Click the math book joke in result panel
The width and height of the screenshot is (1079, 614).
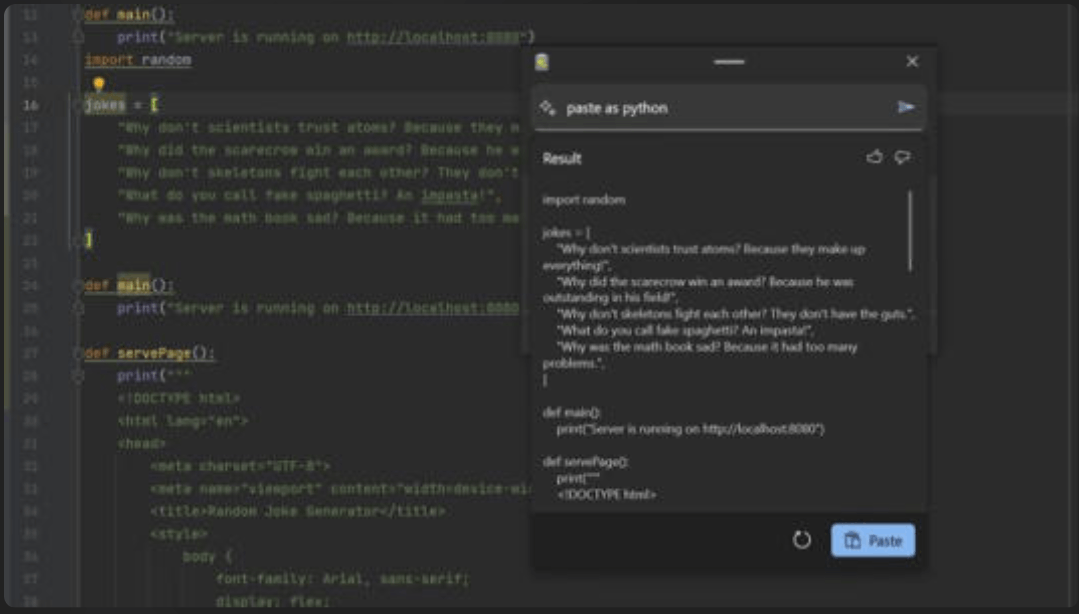[x=700, y=355]
